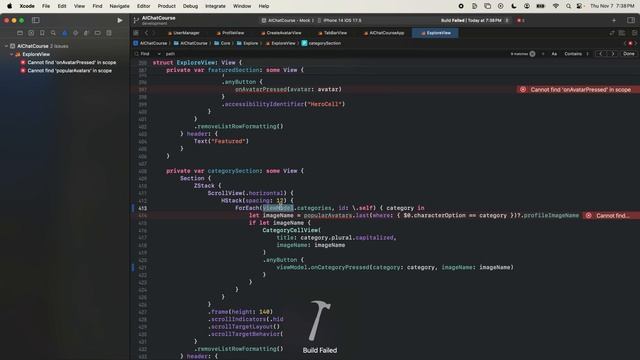The height and width of the screenshot is (360, 640).
Task: Click the red error count badge in toolbar
Action: pyautogui.click(x=521, y=20)
